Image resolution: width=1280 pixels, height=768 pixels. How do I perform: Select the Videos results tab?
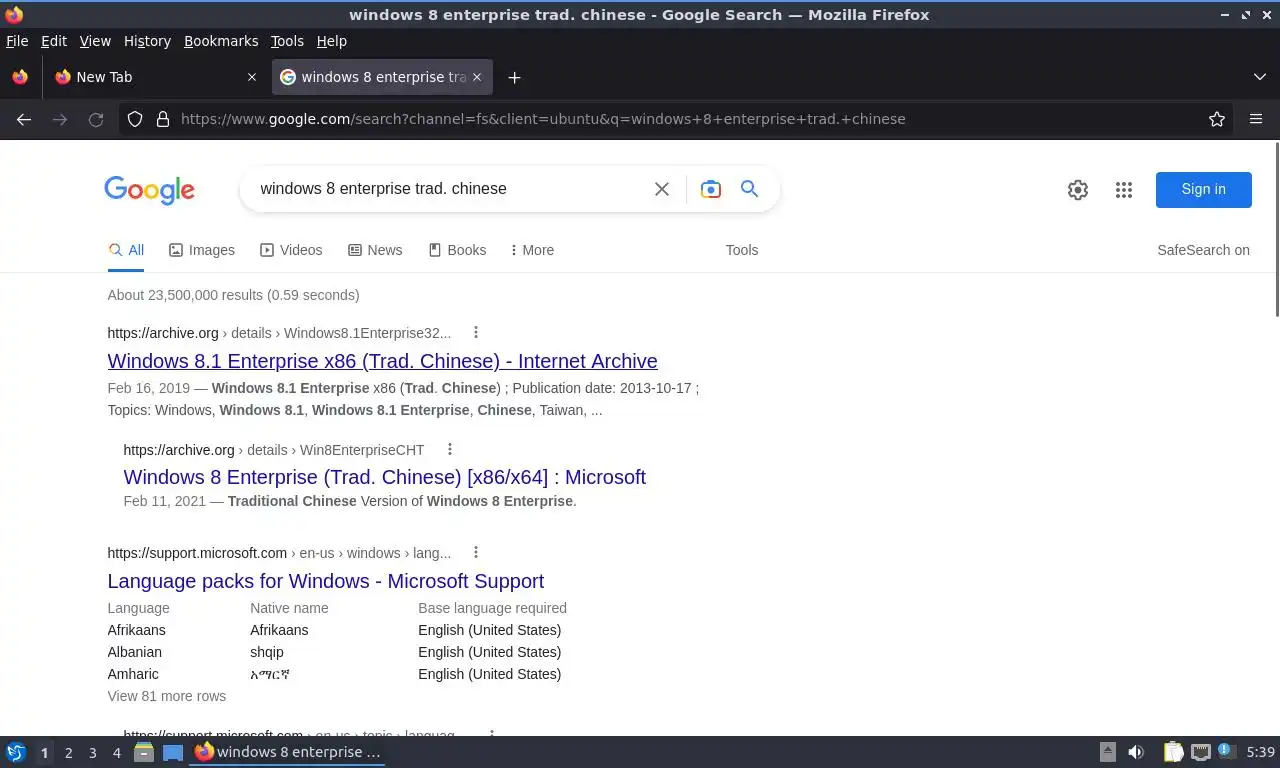point(291,250)
